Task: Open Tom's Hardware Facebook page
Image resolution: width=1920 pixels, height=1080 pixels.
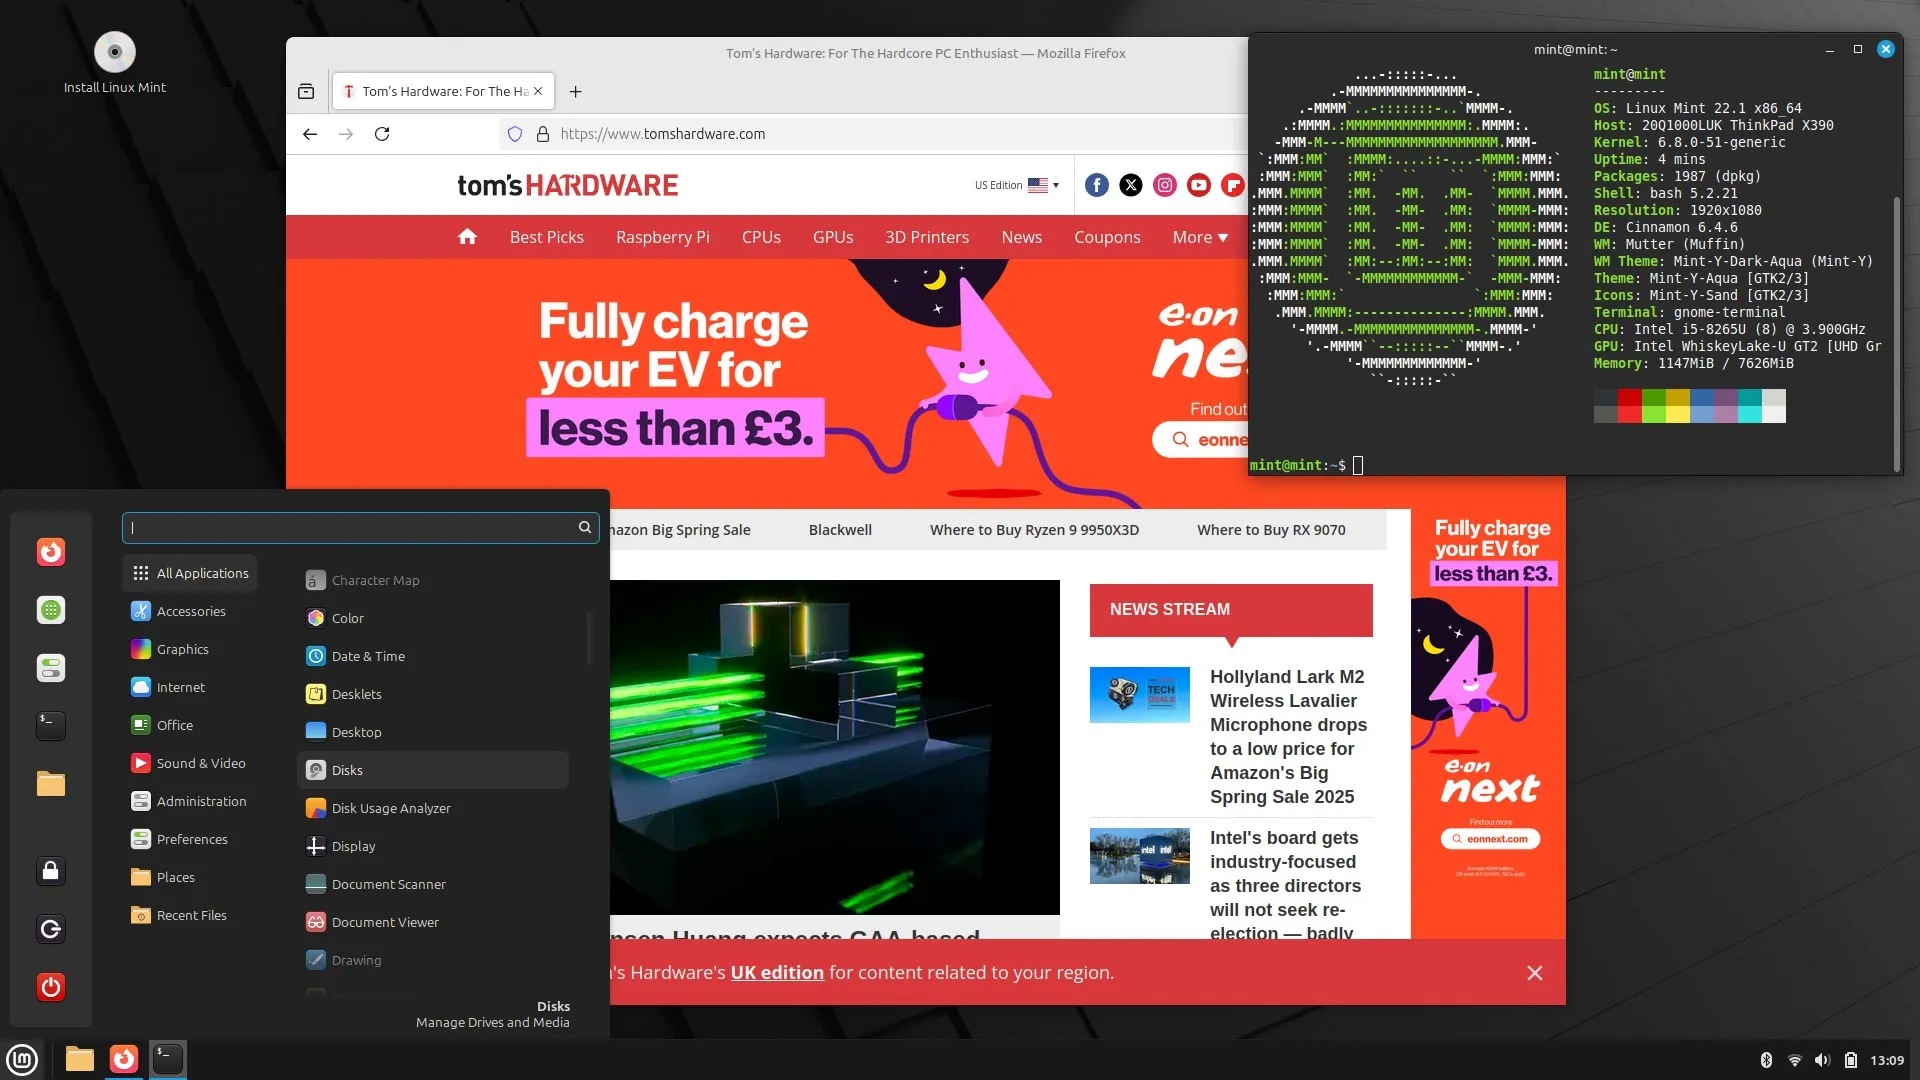Action: 1097,185
